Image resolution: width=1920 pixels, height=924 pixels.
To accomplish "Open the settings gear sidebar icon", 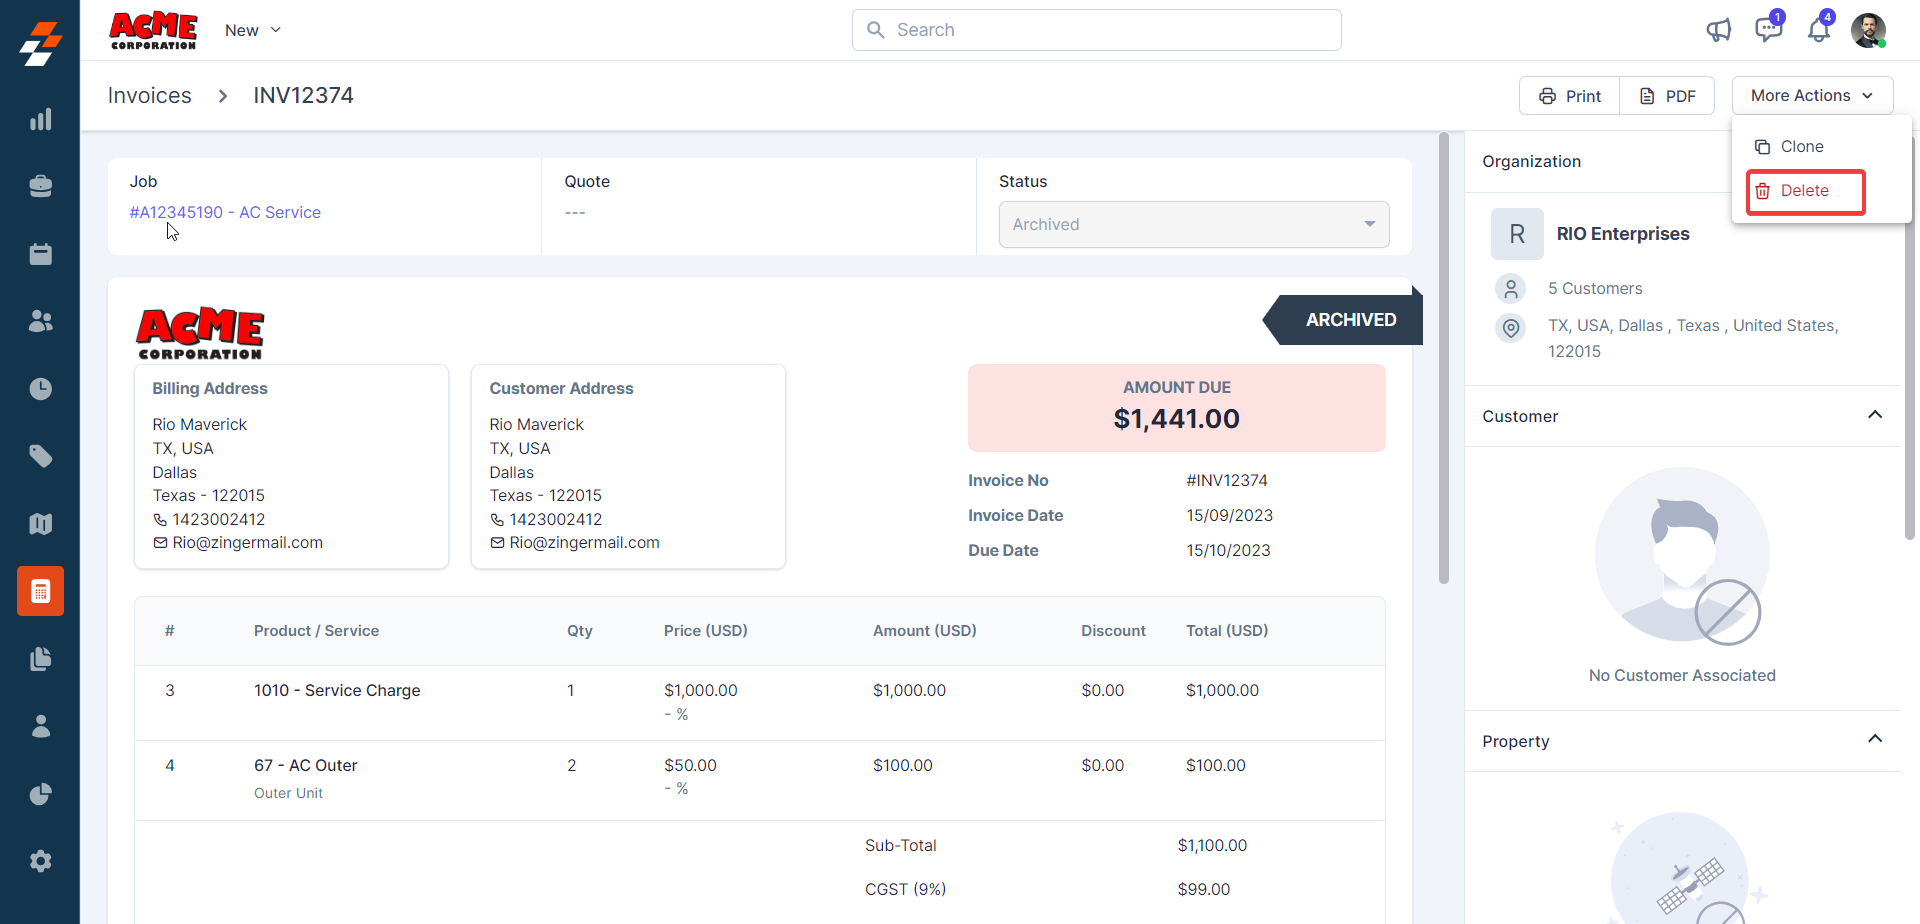I will [40, 861].
